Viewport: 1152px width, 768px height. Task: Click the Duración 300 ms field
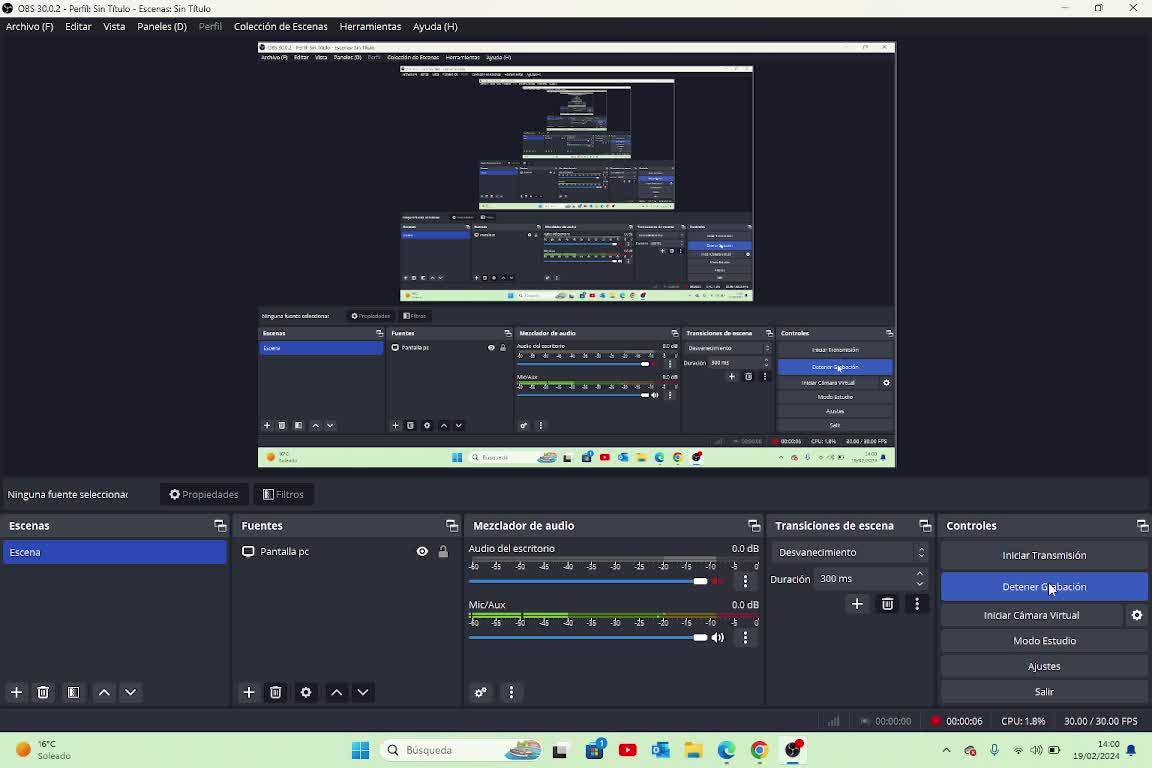tap(863, 578)
